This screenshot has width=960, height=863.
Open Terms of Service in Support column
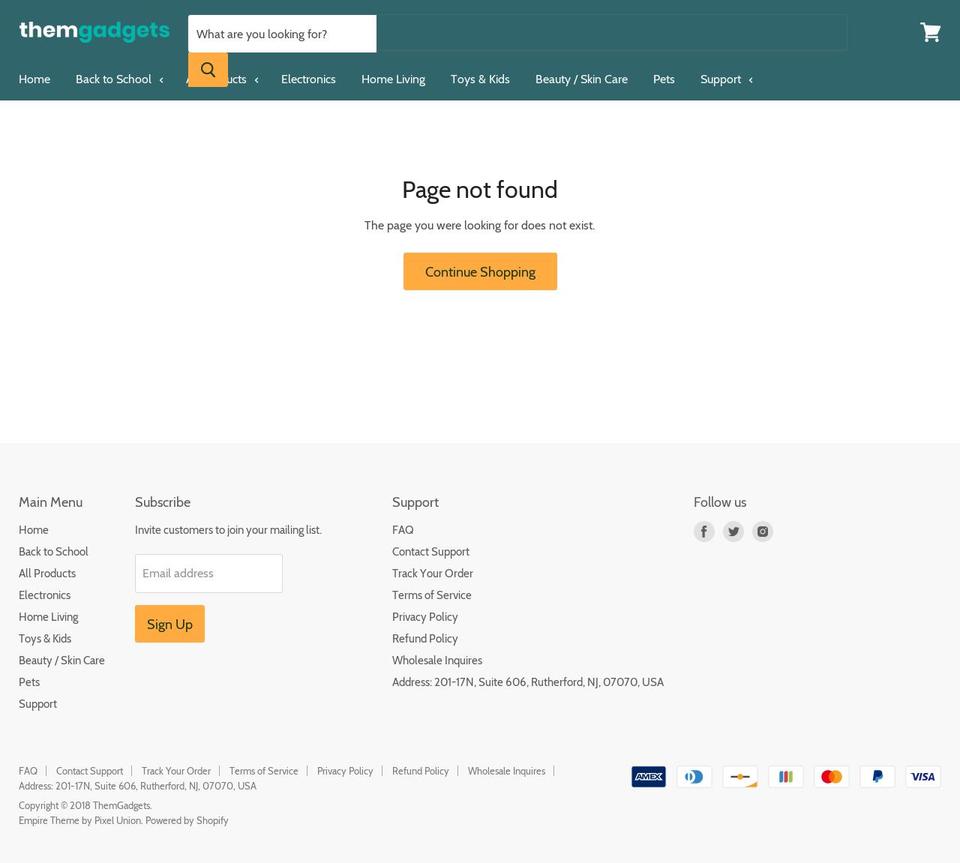tap(432, 595)
